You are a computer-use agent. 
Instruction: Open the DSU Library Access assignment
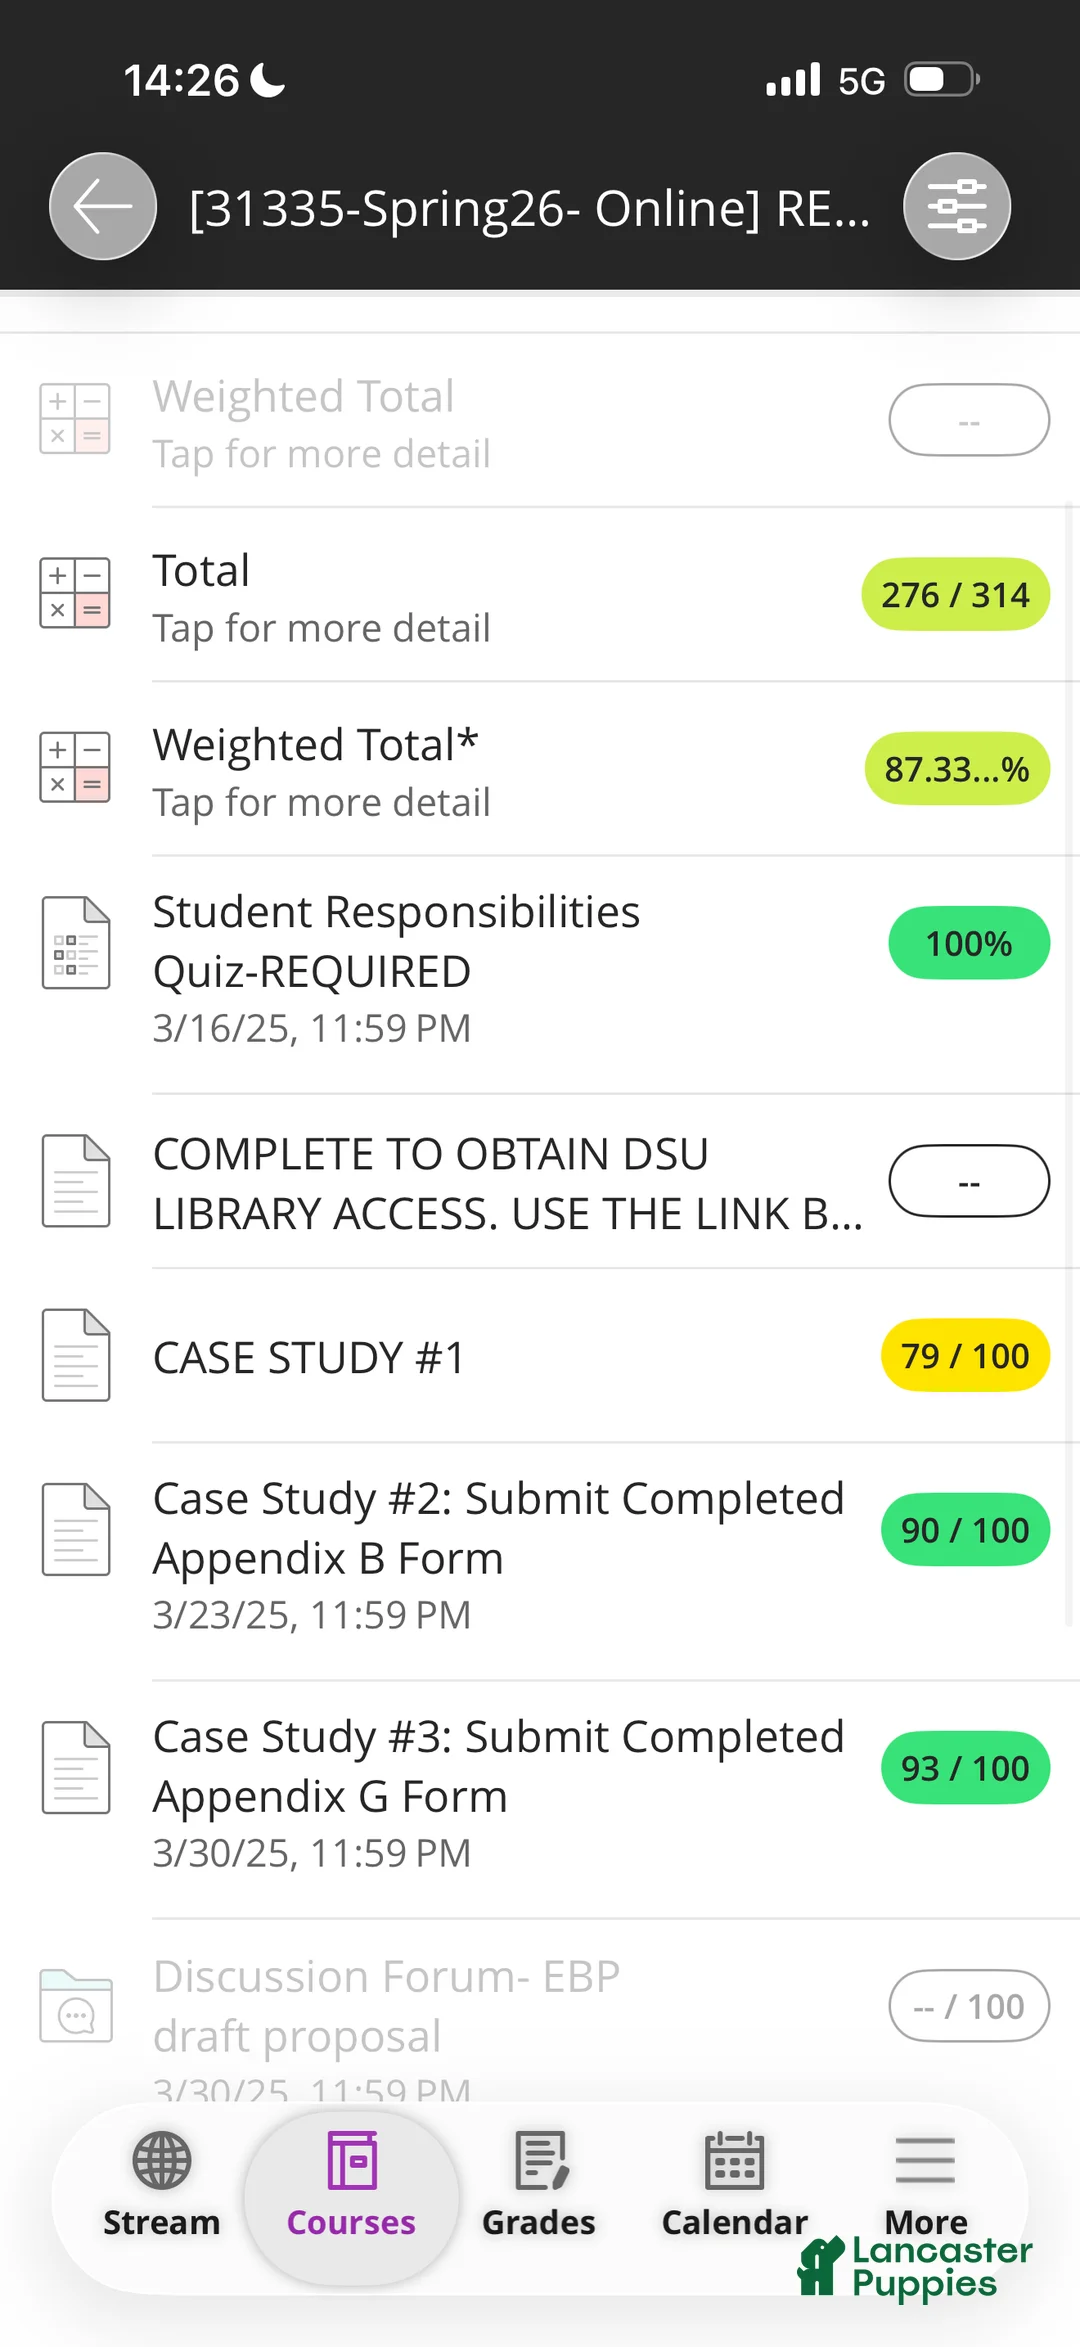pyautogui.click(x=508, y=1183)
